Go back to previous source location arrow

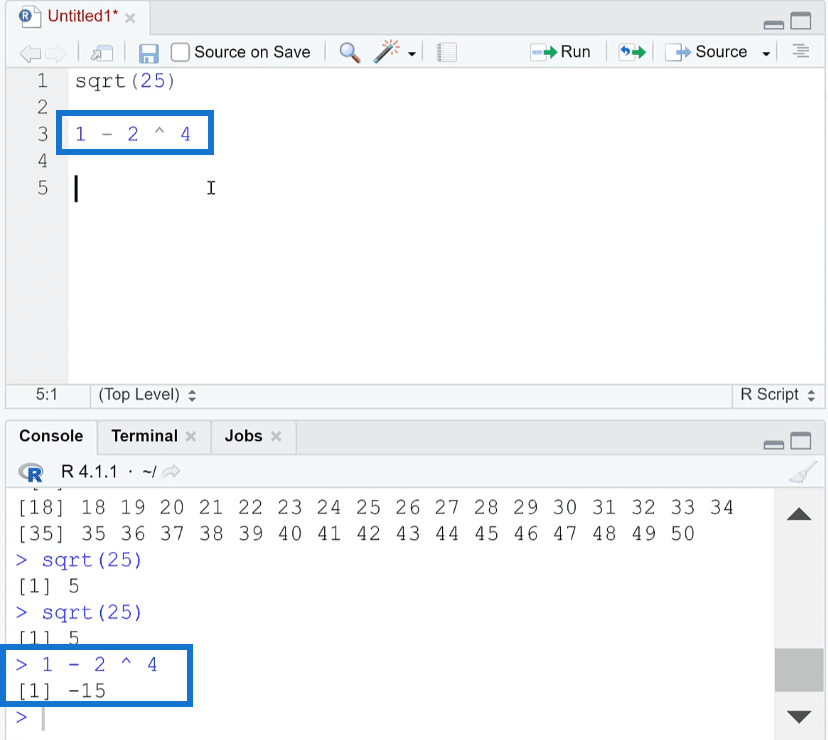tap(30, 53)
